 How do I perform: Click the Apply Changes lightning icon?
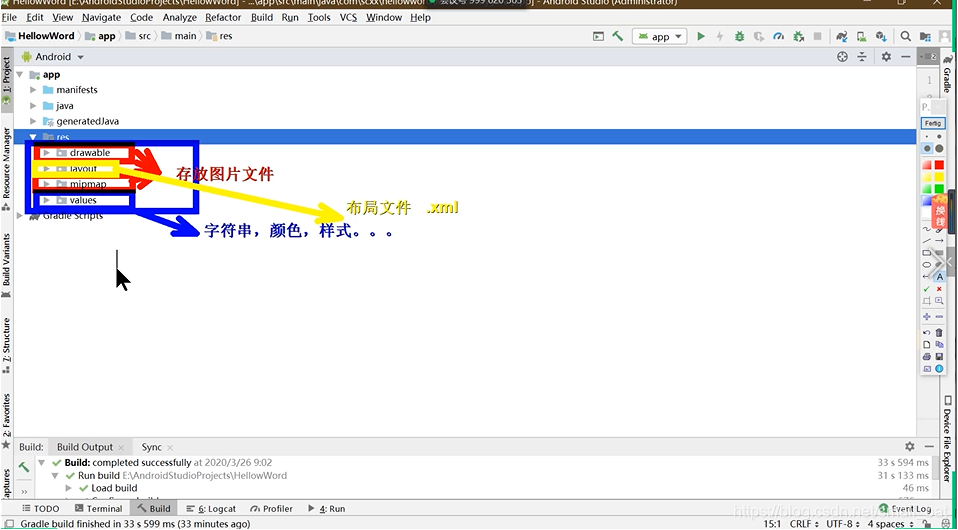tap(720, 36)
